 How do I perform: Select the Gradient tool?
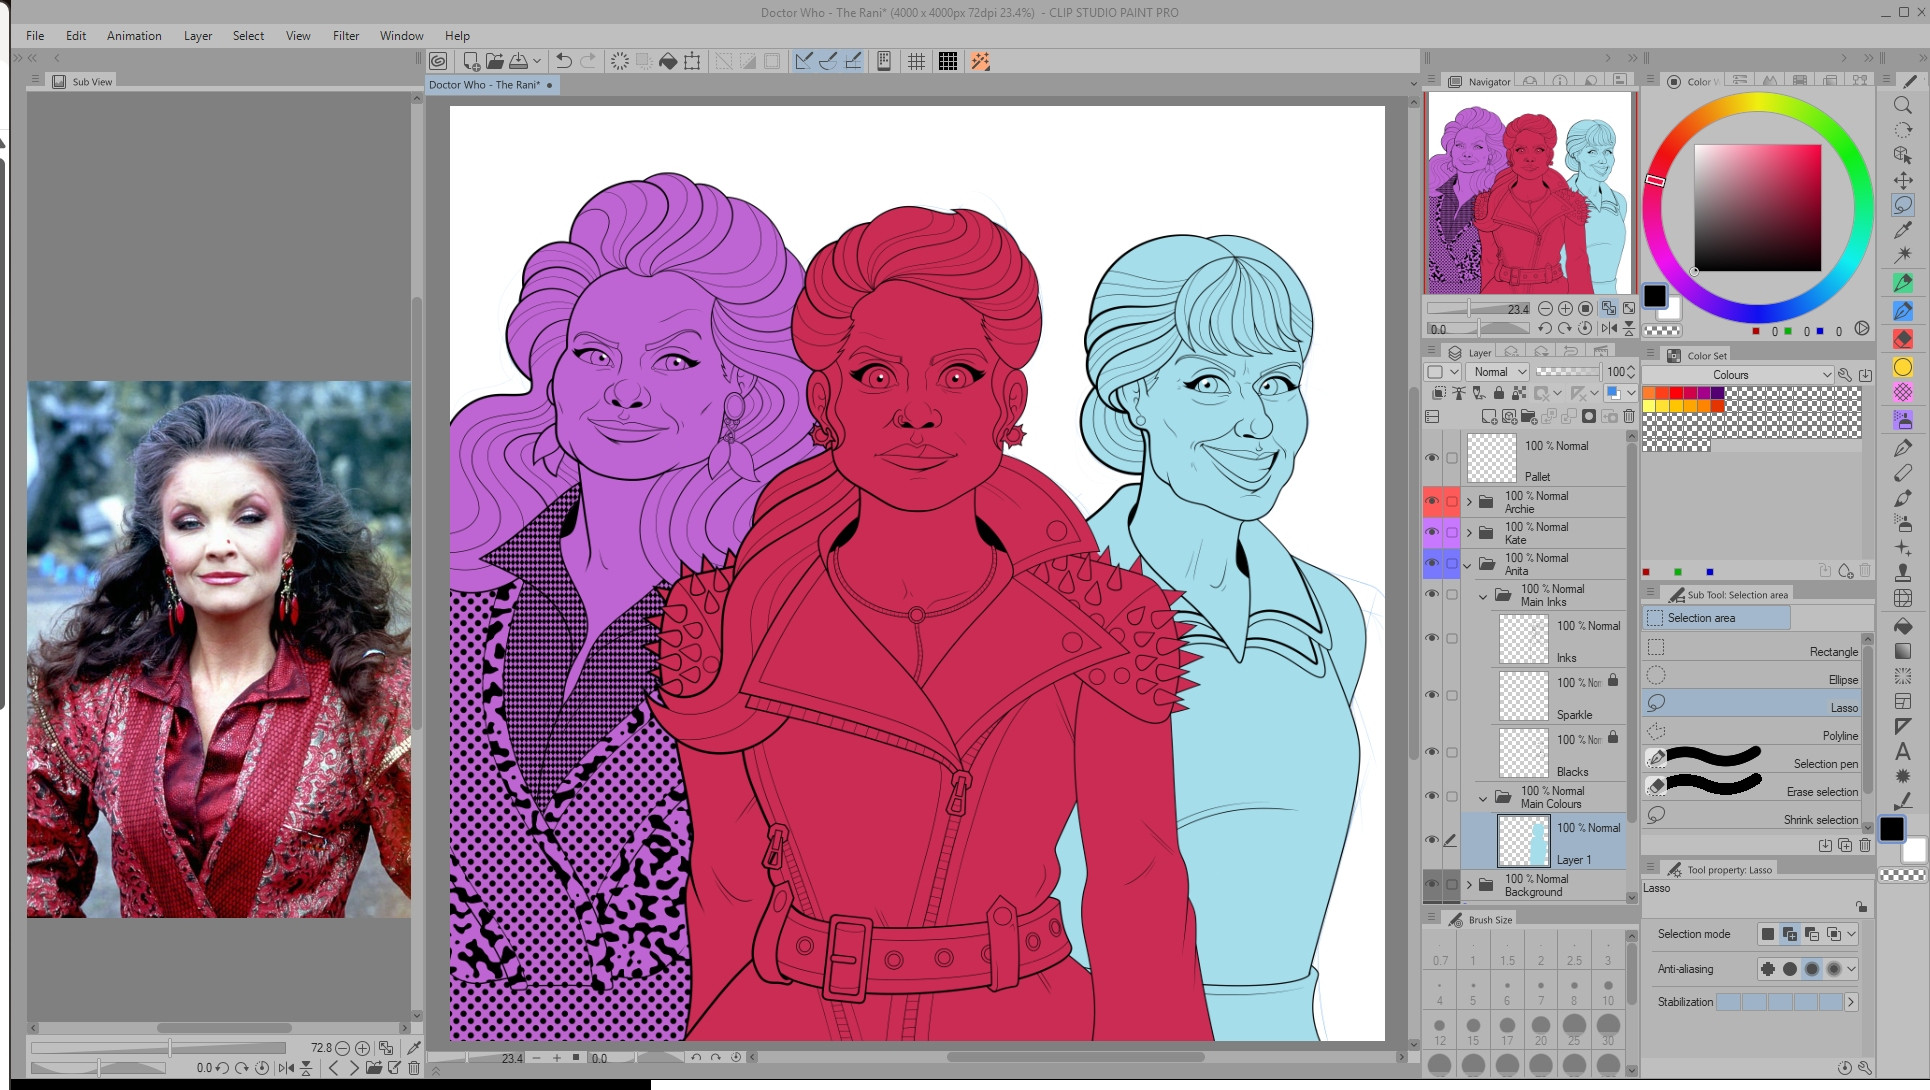pyautogui.click(x=1902, y=651)
